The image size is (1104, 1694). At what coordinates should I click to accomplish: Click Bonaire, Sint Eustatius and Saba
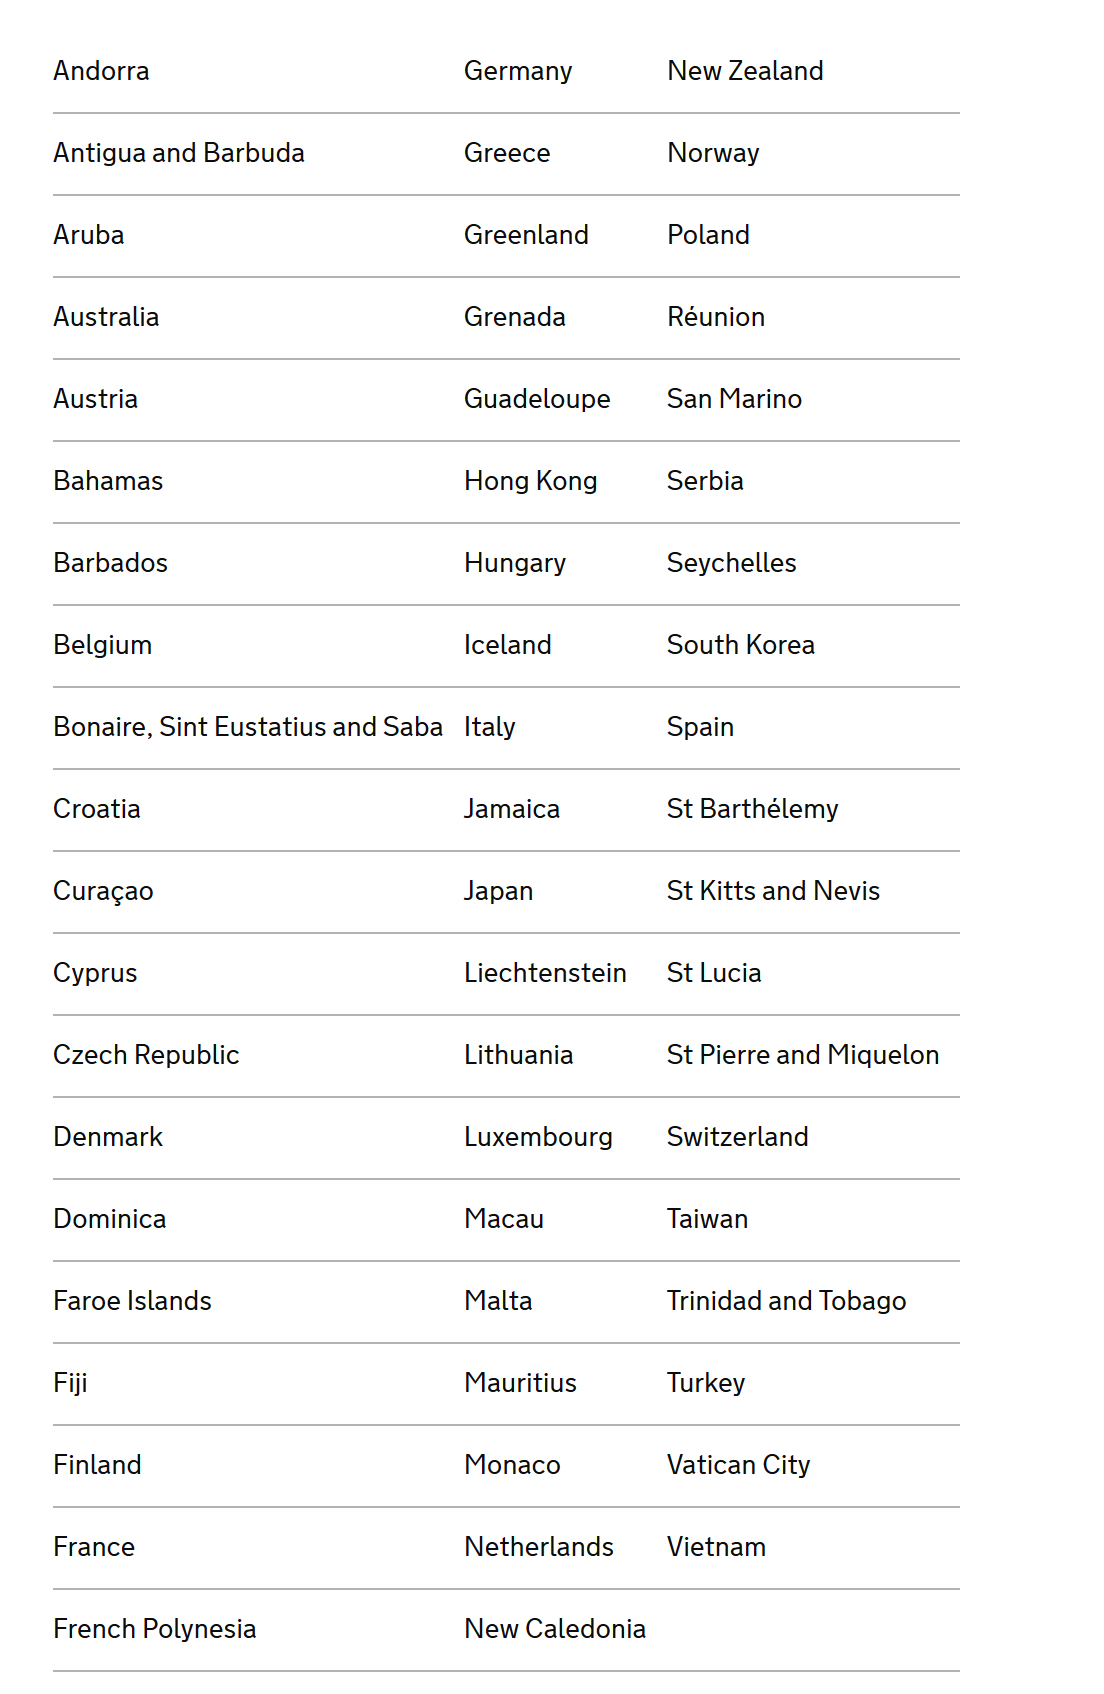[x=248, y=727]
